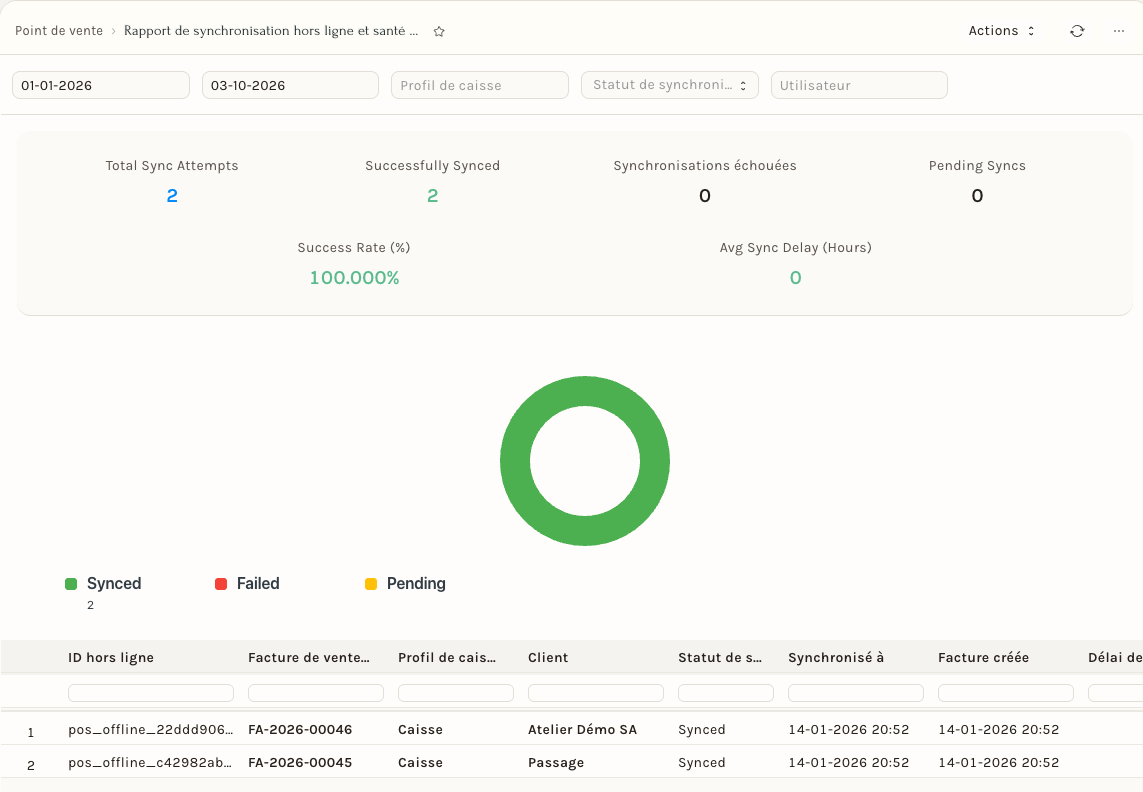This screenshot has width=1143, height=792.
Task: Go to Point de vente breadcrumb
Action: (x=59, y=31)
